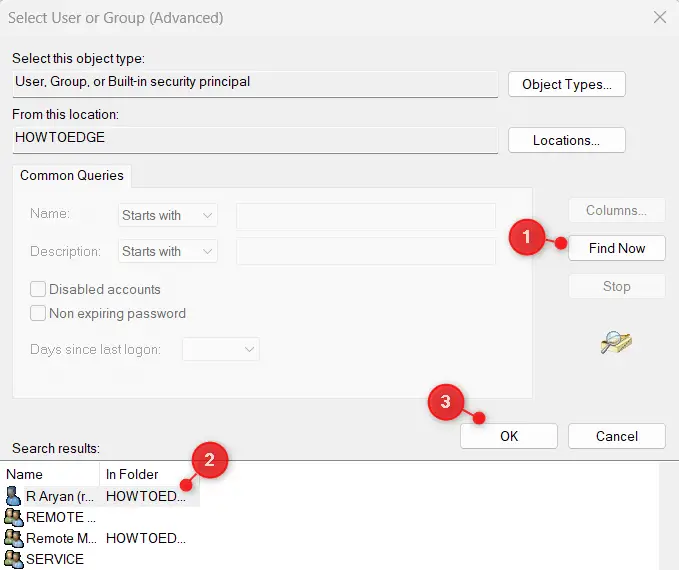Image resolution: width=679 pixels, height=570 pixels.
Task: Click the object type field
Action: click(255, 84)
